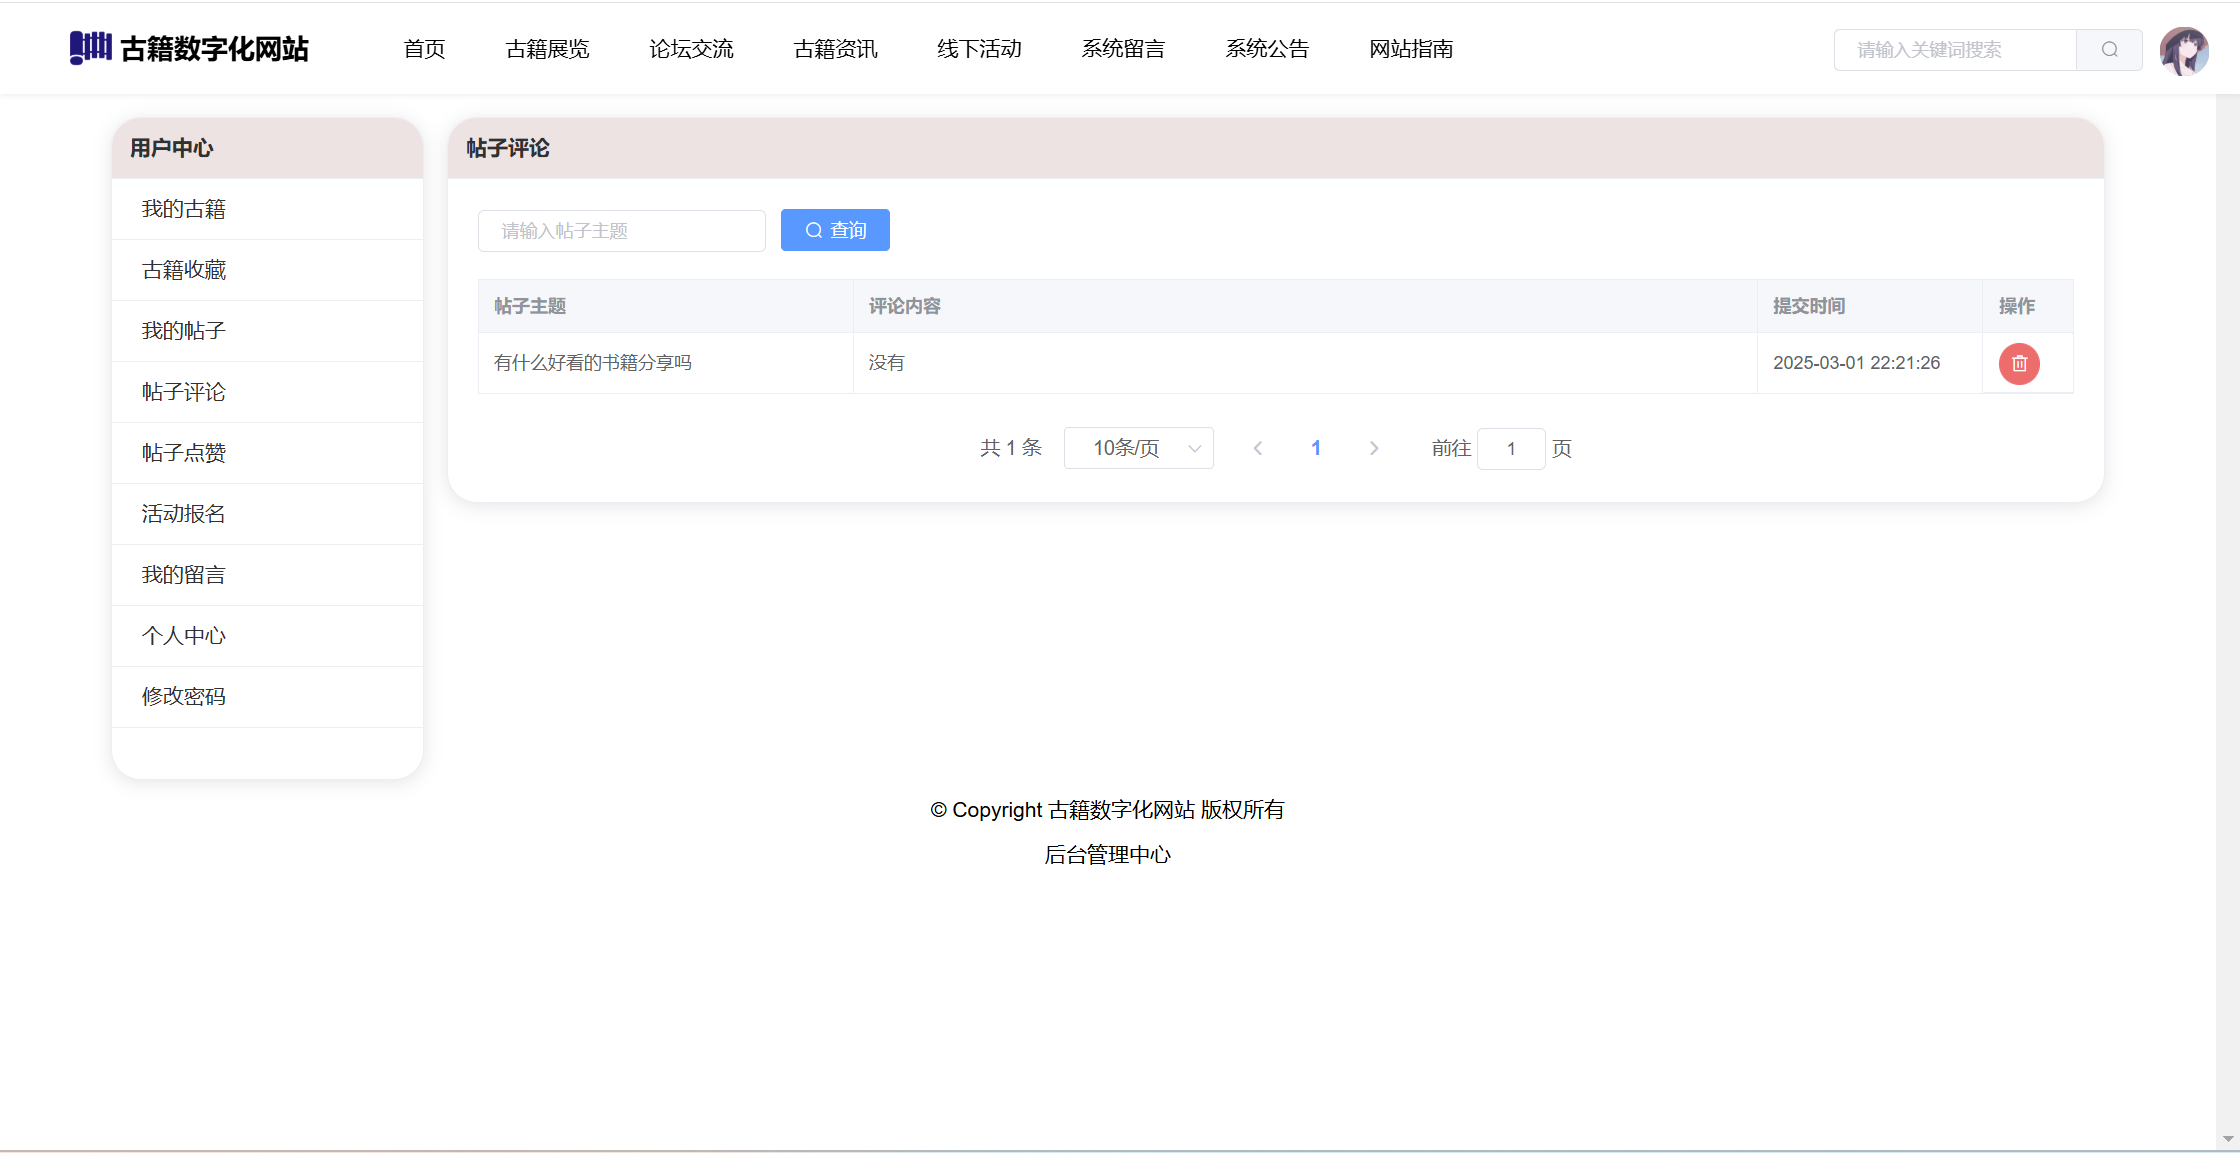Image resolution: width=2240 pixels, height=1153 pixels.
Task: Click the header search magnifier icon
Action: click(x=2109, y=50)
